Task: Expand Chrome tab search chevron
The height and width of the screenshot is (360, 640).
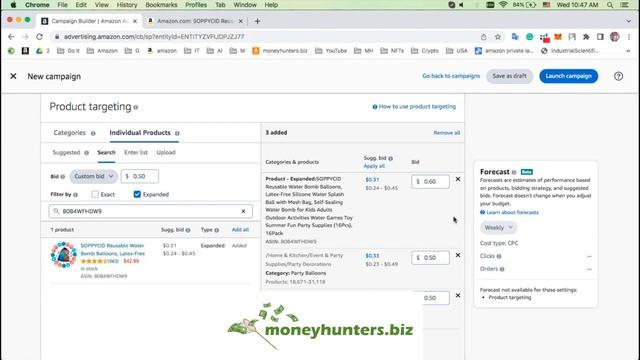Action: point(629,21)
